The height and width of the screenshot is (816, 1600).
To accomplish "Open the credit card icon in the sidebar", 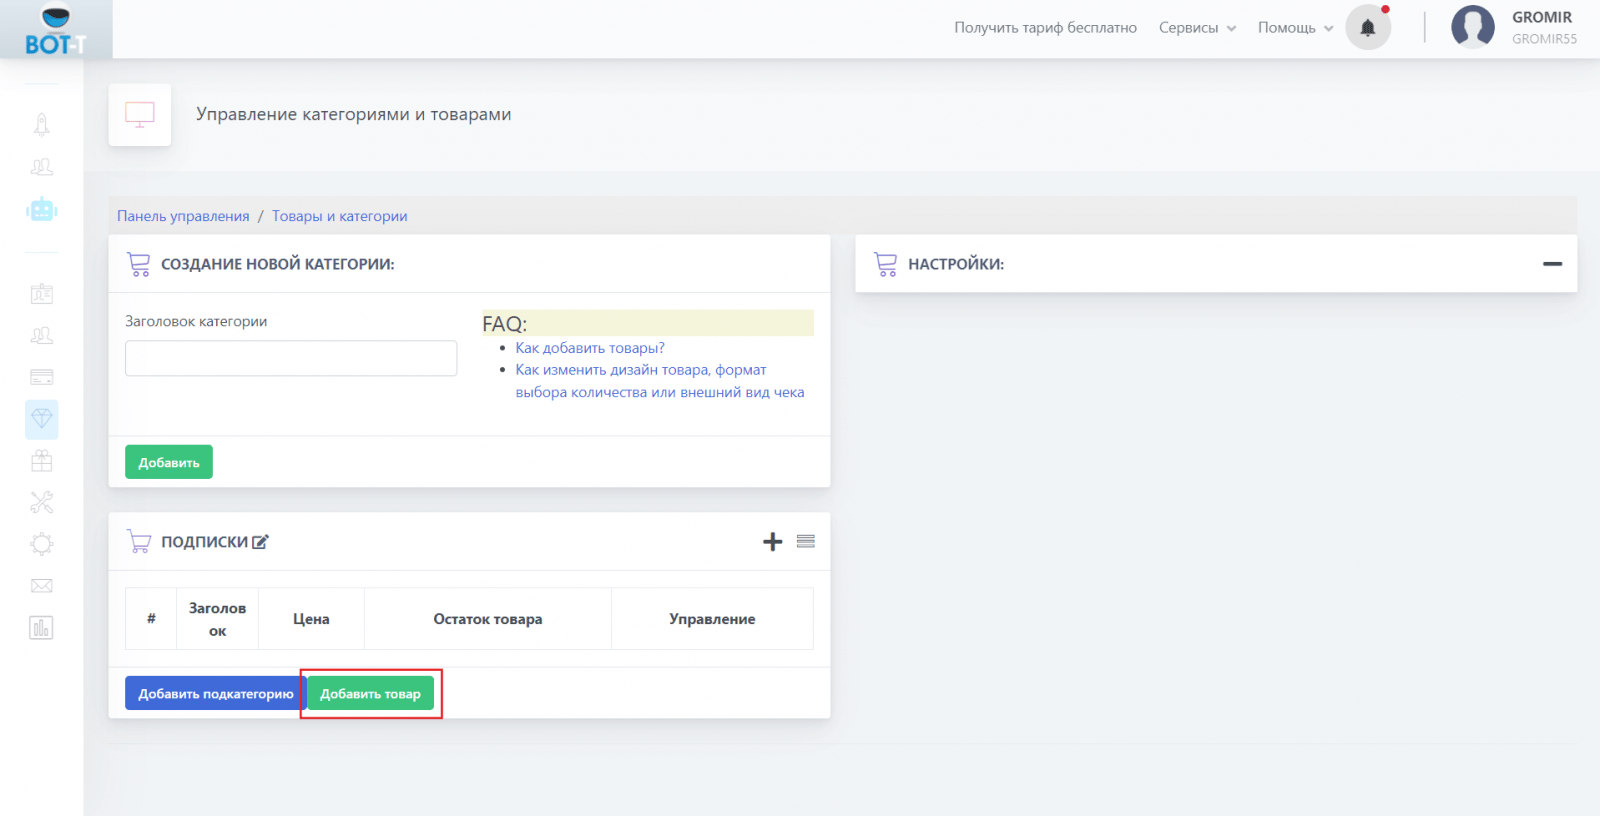I will tap(41, 378).
